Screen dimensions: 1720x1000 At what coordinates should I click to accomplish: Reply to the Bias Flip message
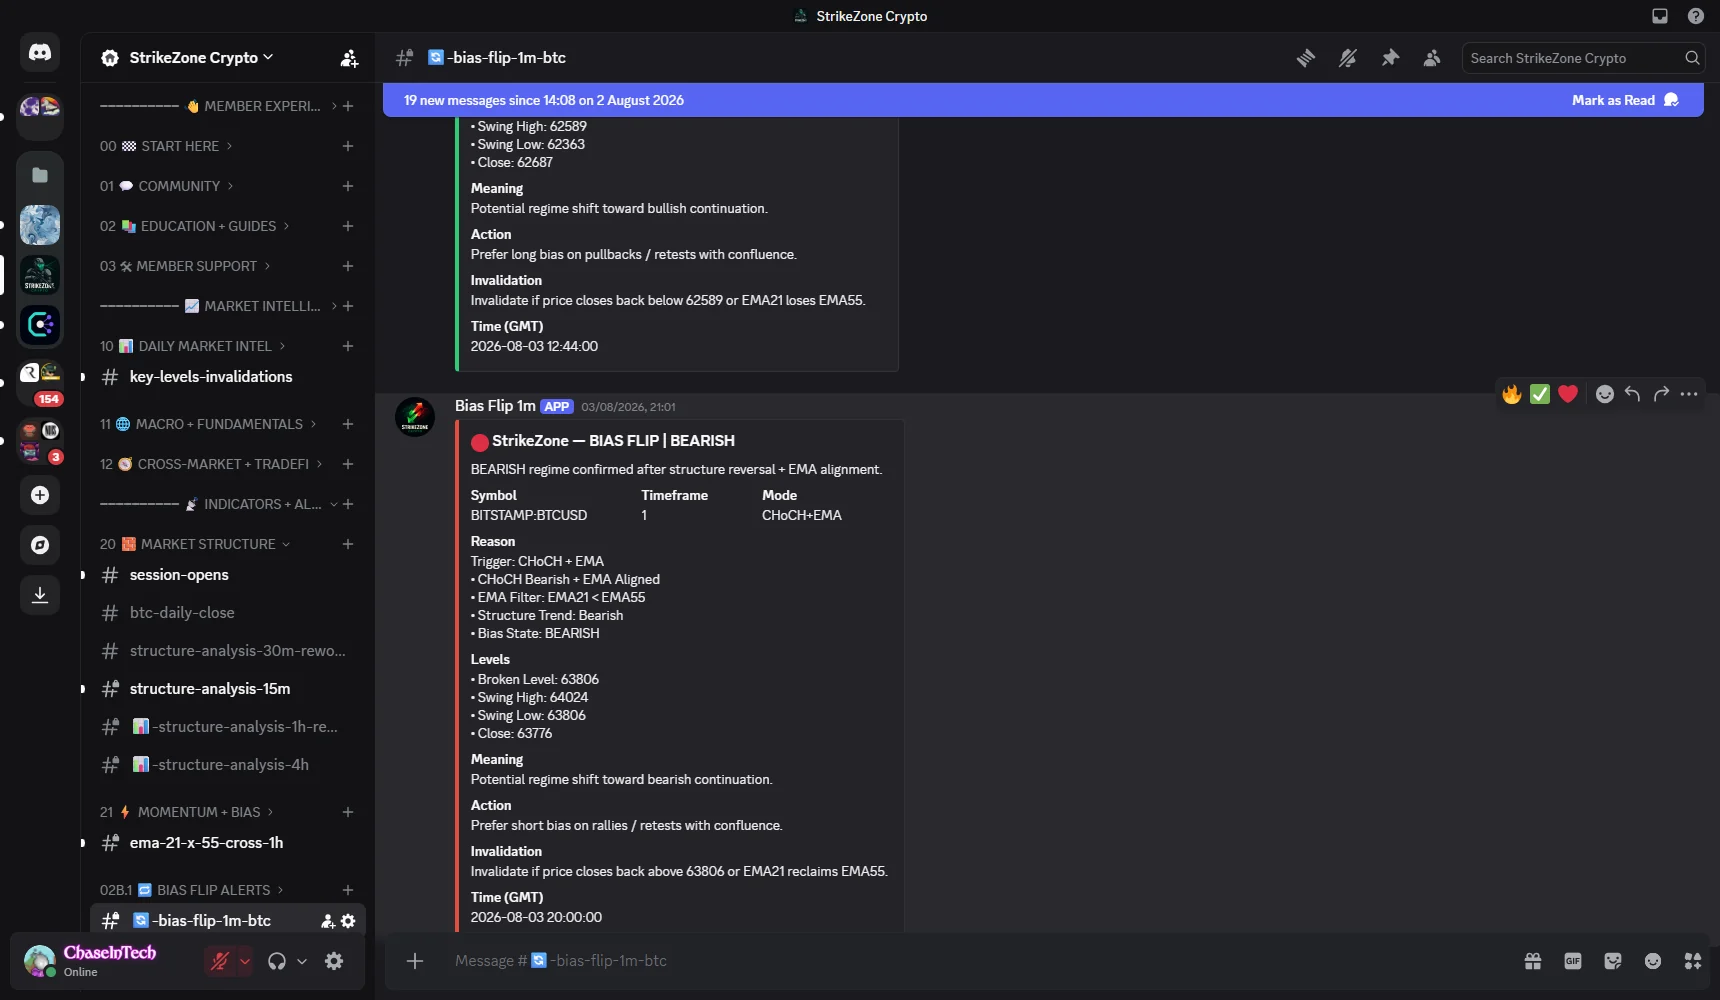coord(1633,394)
